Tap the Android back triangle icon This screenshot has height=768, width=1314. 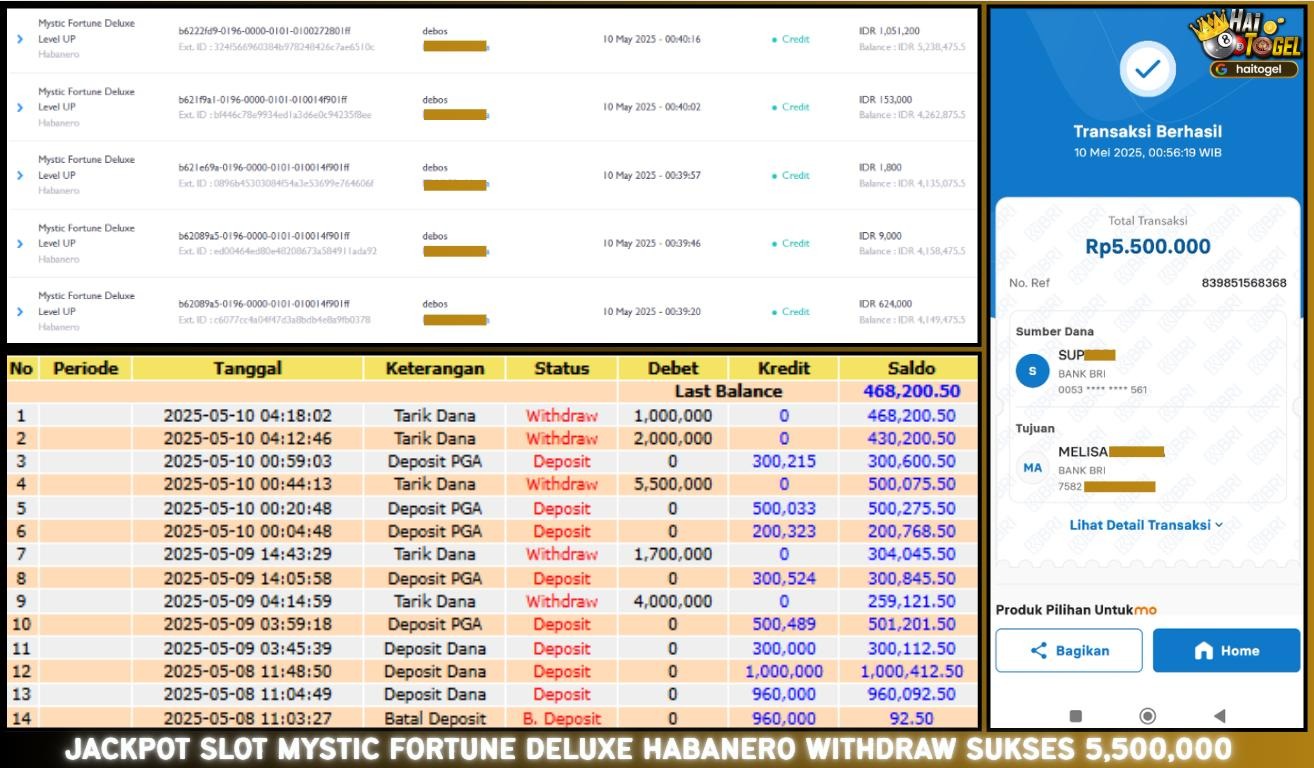[1219, 716]
